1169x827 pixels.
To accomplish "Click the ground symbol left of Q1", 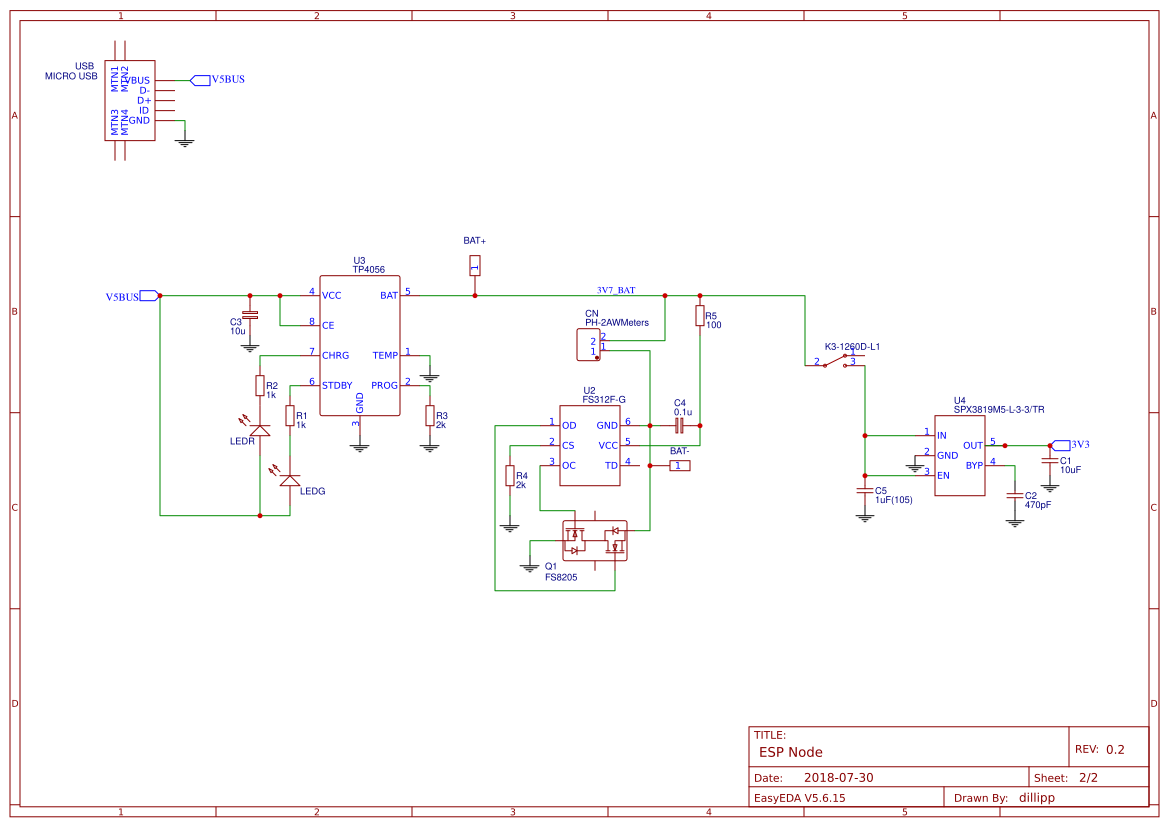I will click(529, 567).
